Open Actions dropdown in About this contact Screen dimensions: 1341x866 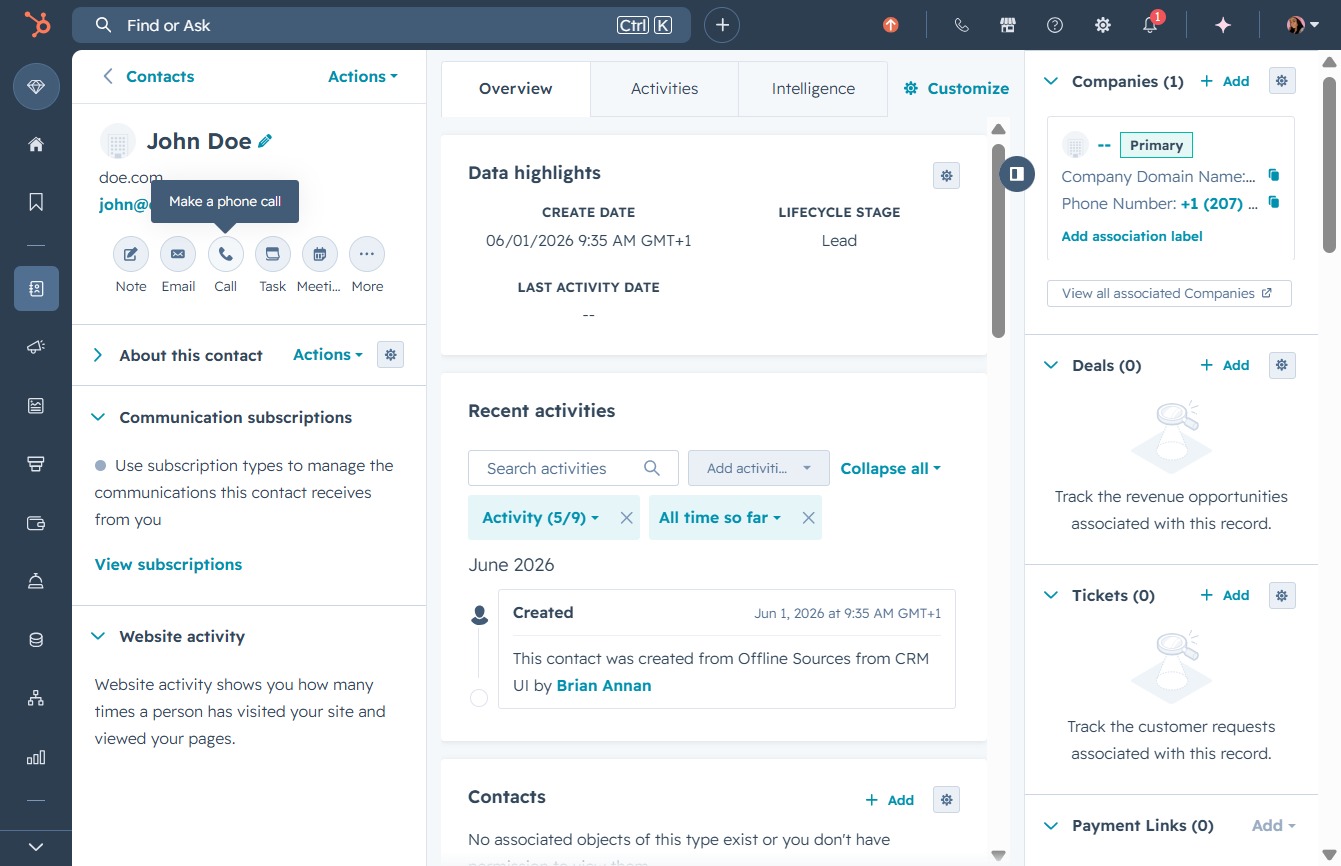pos(328,354)
